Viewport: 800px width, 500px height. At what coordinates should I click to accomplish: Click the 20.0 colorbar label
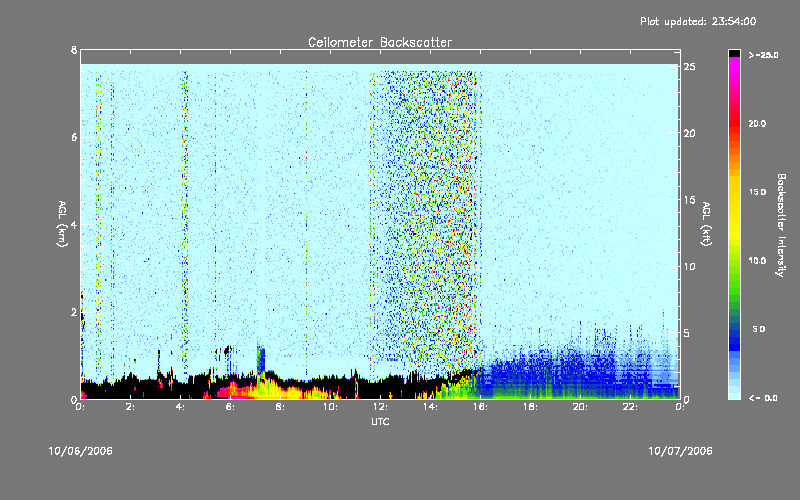click(x=757, y=123)
